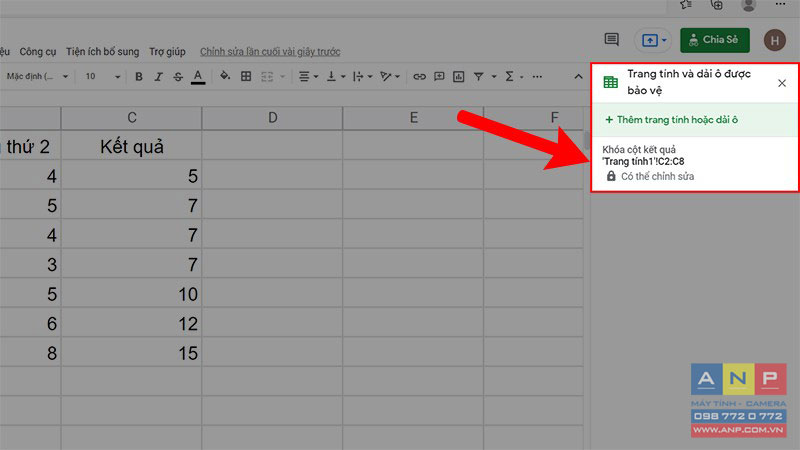Insert a comment

(439, 77)
